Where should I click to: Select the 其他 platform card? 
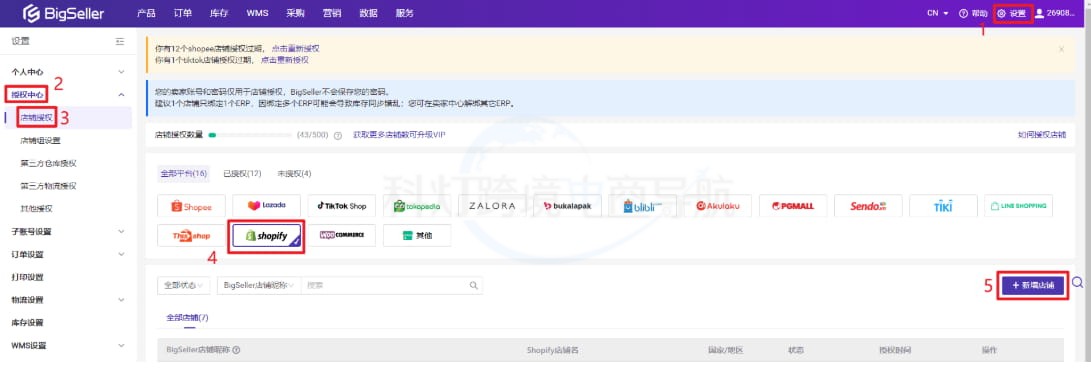pos(417,235)
